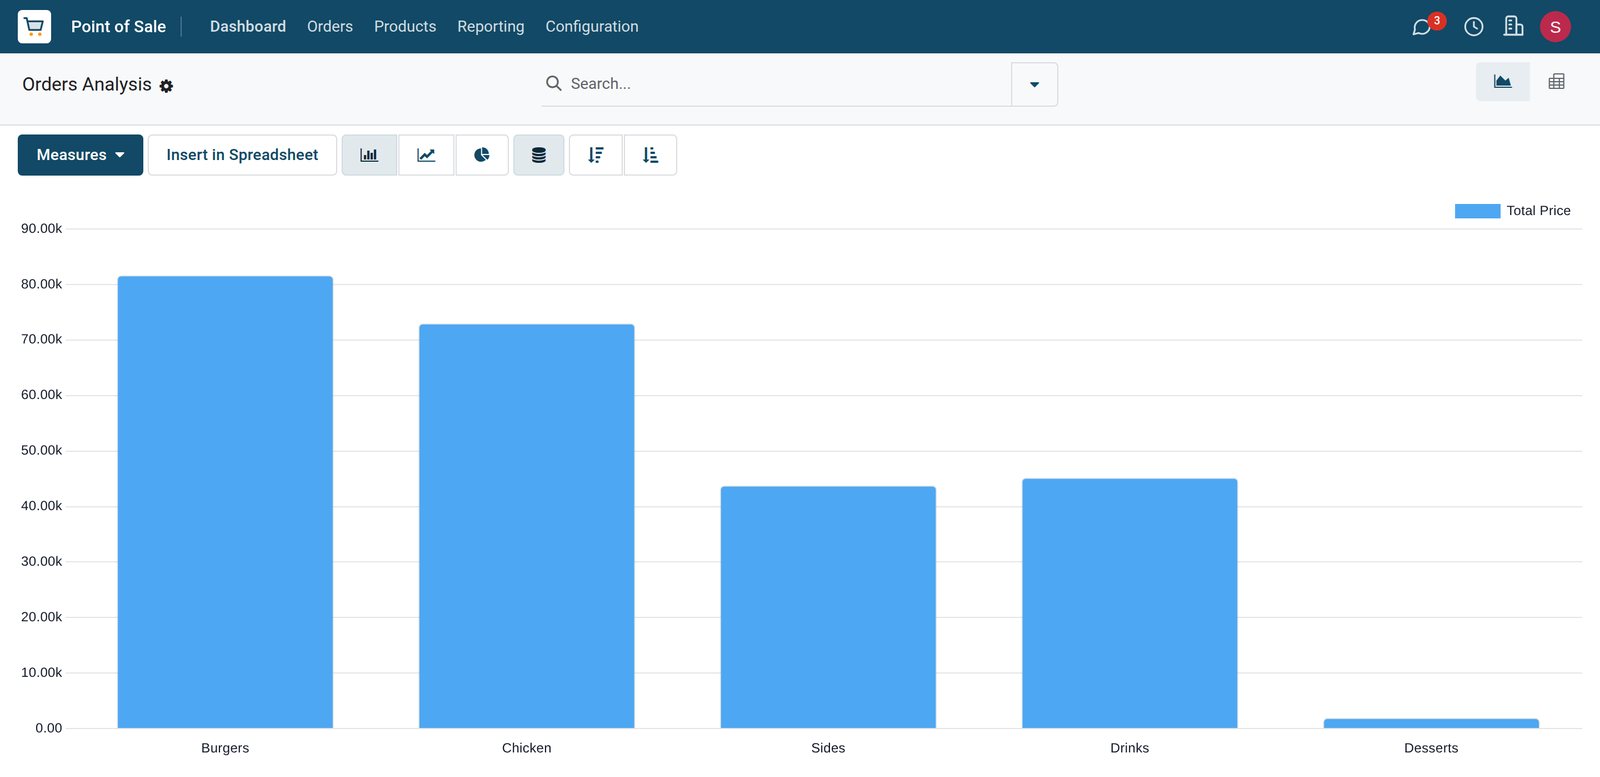Open the Configuration menu
This screenshot has height=777, width=1600.
[x=592, y=26]
